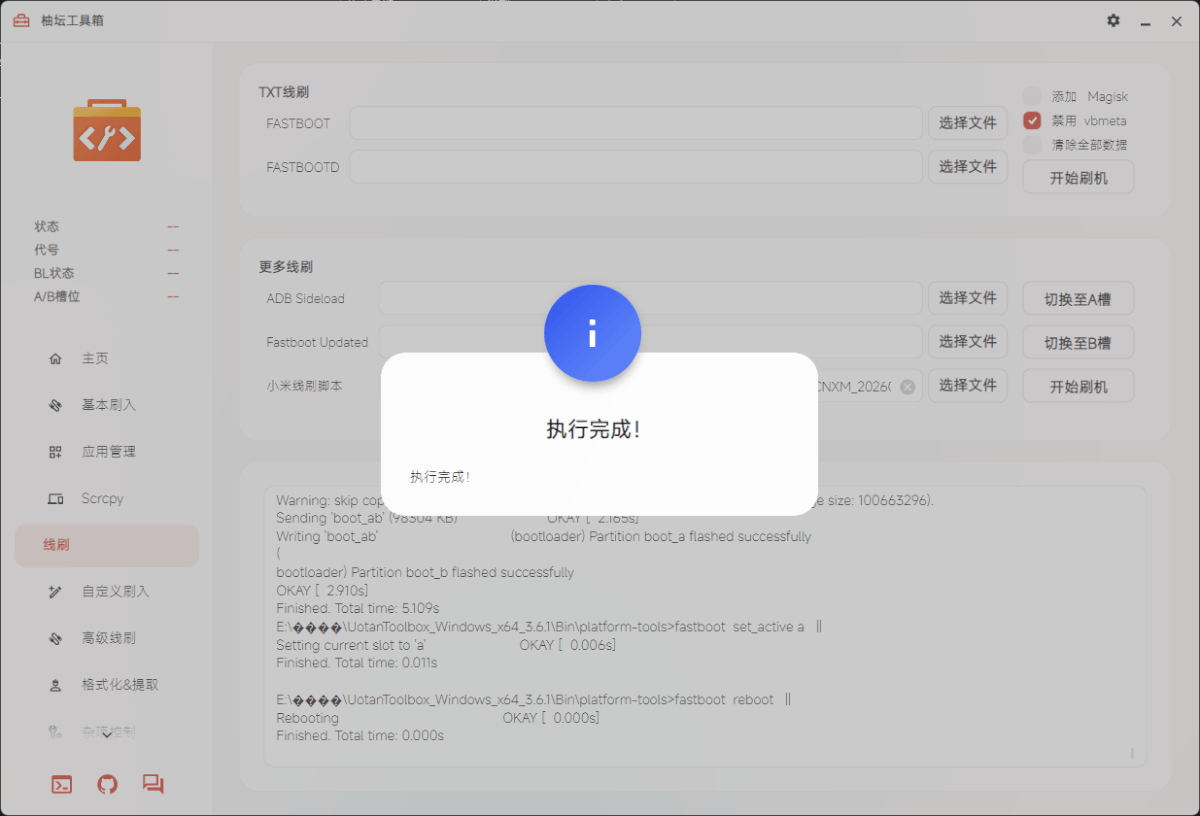Click 状态 label in device info
The width and height of the screenshot is (1200, 816).
46,227
